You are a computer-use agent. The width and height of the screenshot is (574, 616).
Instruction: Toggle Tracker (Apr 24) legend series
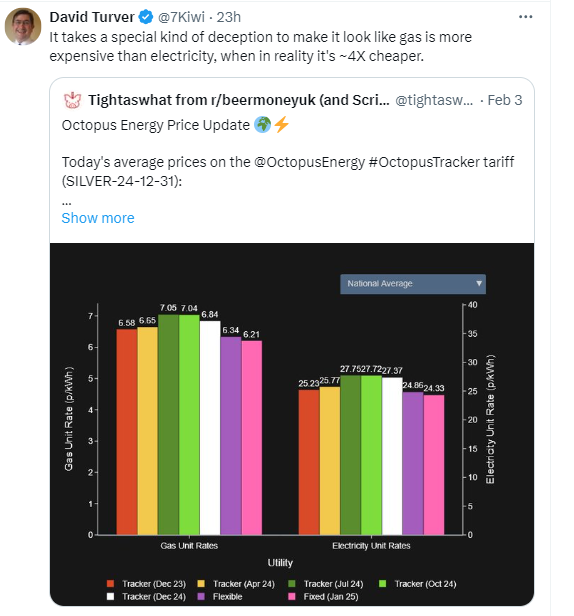pyautogui.click(x=236, y=584)
